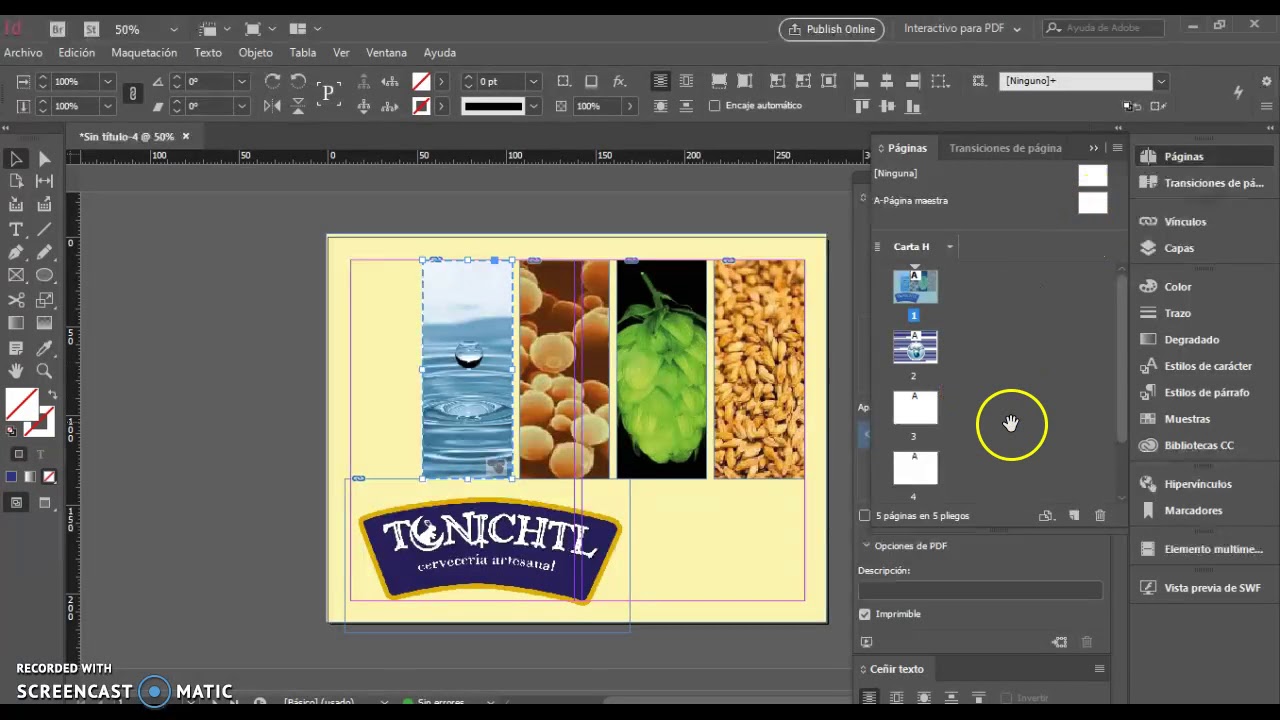Open Objeto menu
1280x720 pixels.
(x=255, y=52)
